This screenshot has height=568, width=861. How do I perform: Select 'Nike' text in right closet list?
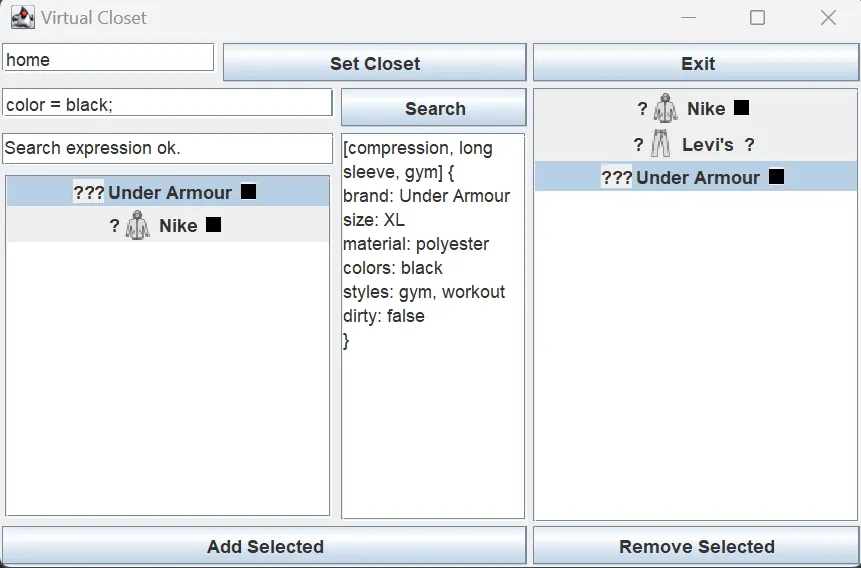click(x=706, y=108)
